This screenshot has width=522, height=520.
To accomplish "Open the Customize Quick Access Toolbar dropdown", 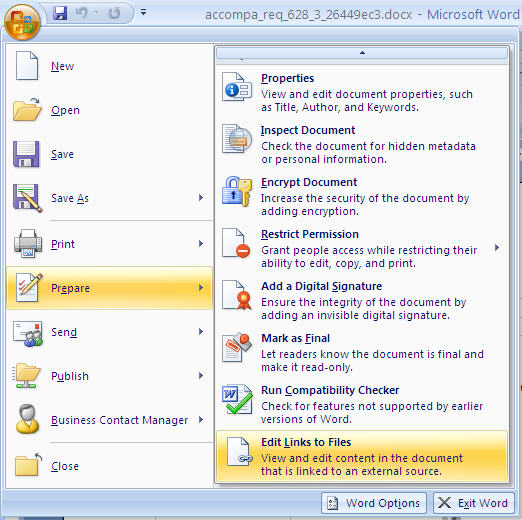I will [143, 13].
